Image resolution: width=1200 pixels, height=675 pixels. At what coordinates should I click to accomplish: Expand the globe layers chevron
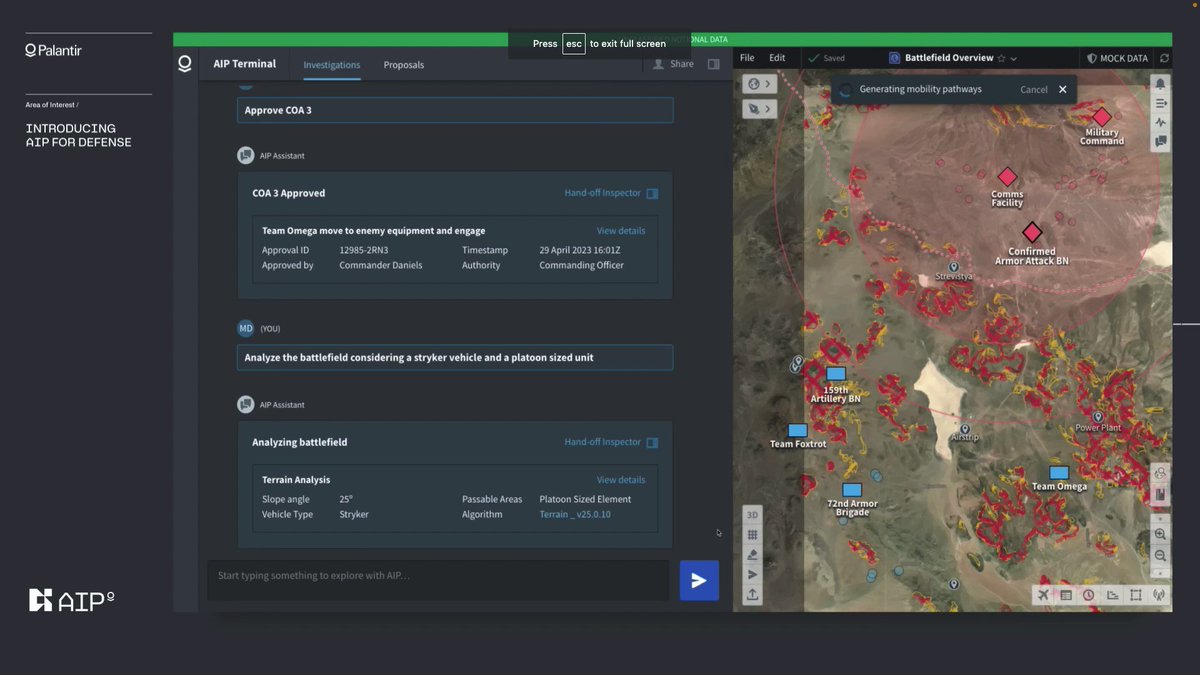(768, 84)
